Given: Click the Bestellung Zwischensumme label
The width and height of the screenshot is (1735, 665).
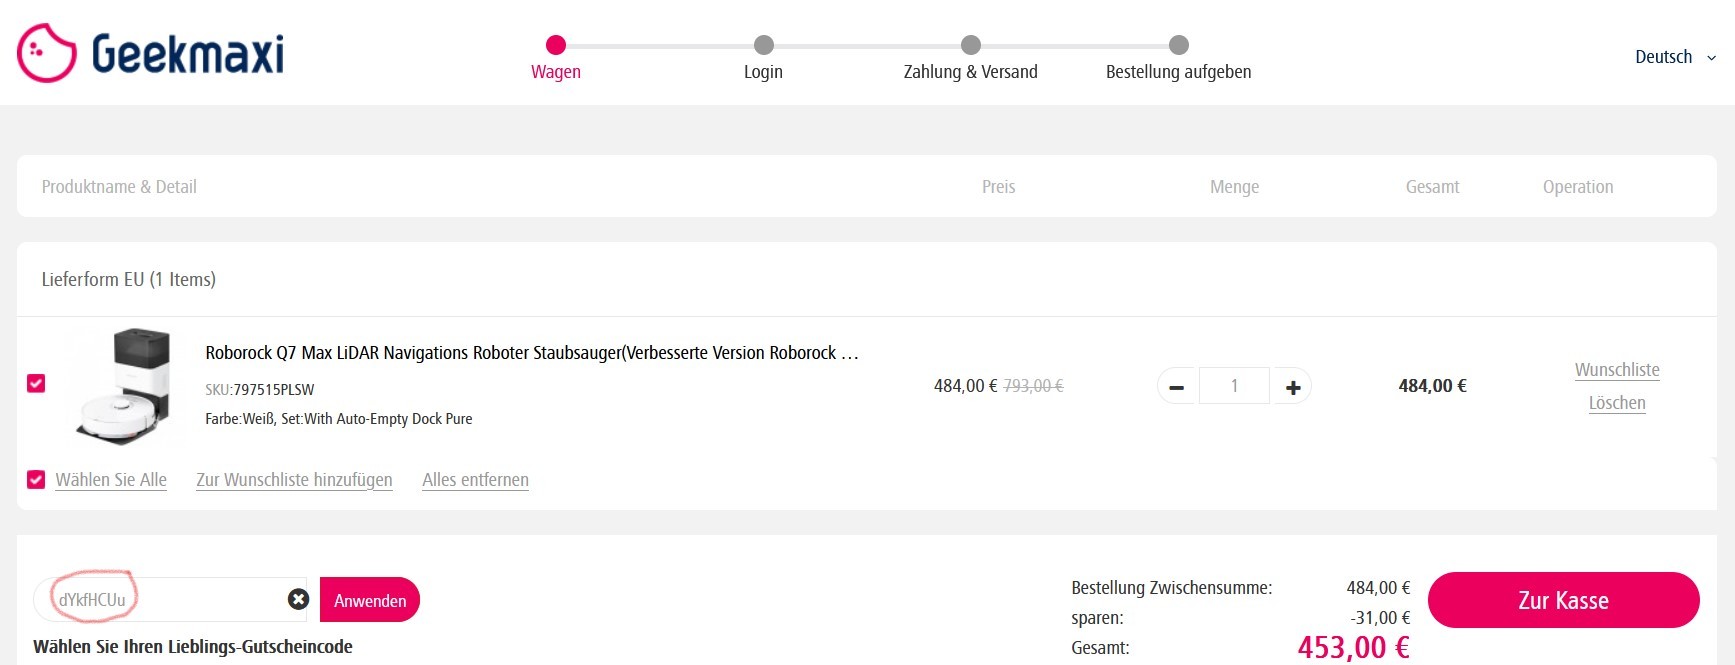Looking at the screenshot, I should click(x=1172, y=588).
